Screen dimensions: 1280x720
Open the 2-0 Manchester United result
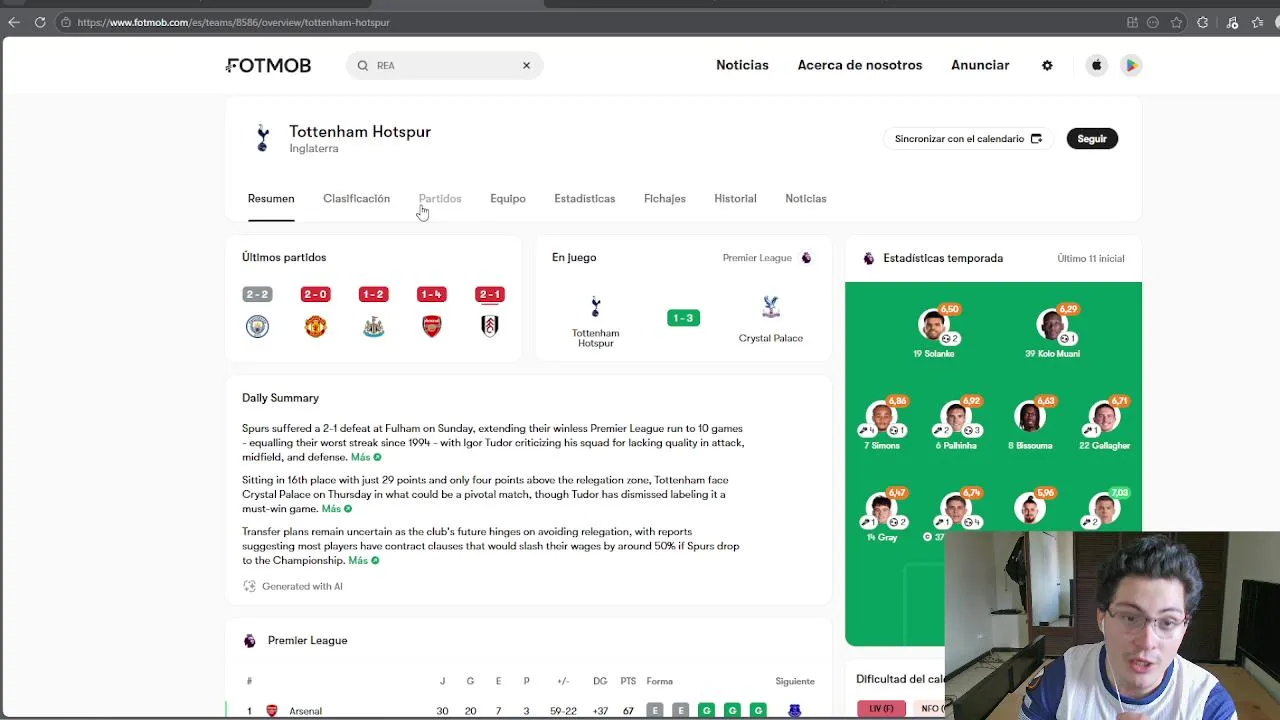pyautogui.click(x=315, y=312)
